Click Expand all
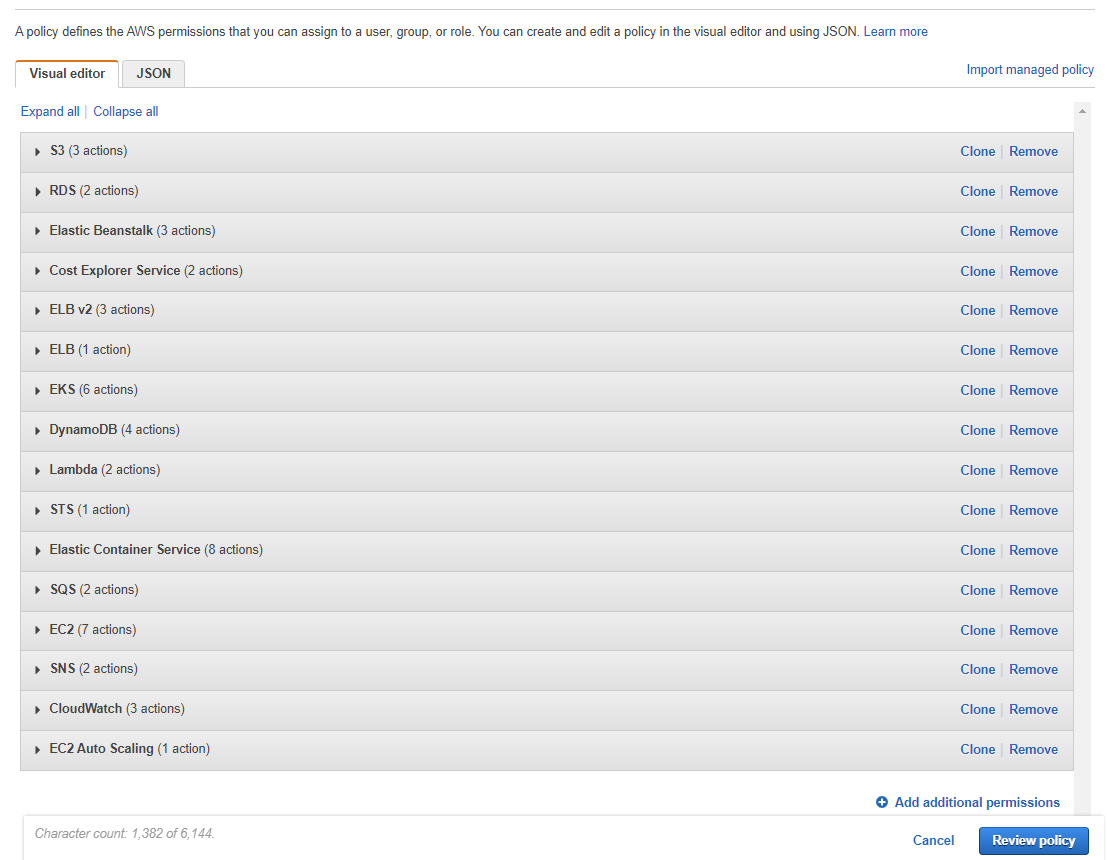 (50, 112)
